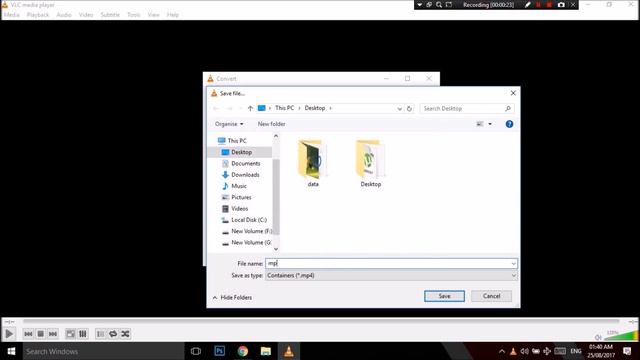
Task: Click Save in the Save file dialog
Action: click(x=444, y=296)
